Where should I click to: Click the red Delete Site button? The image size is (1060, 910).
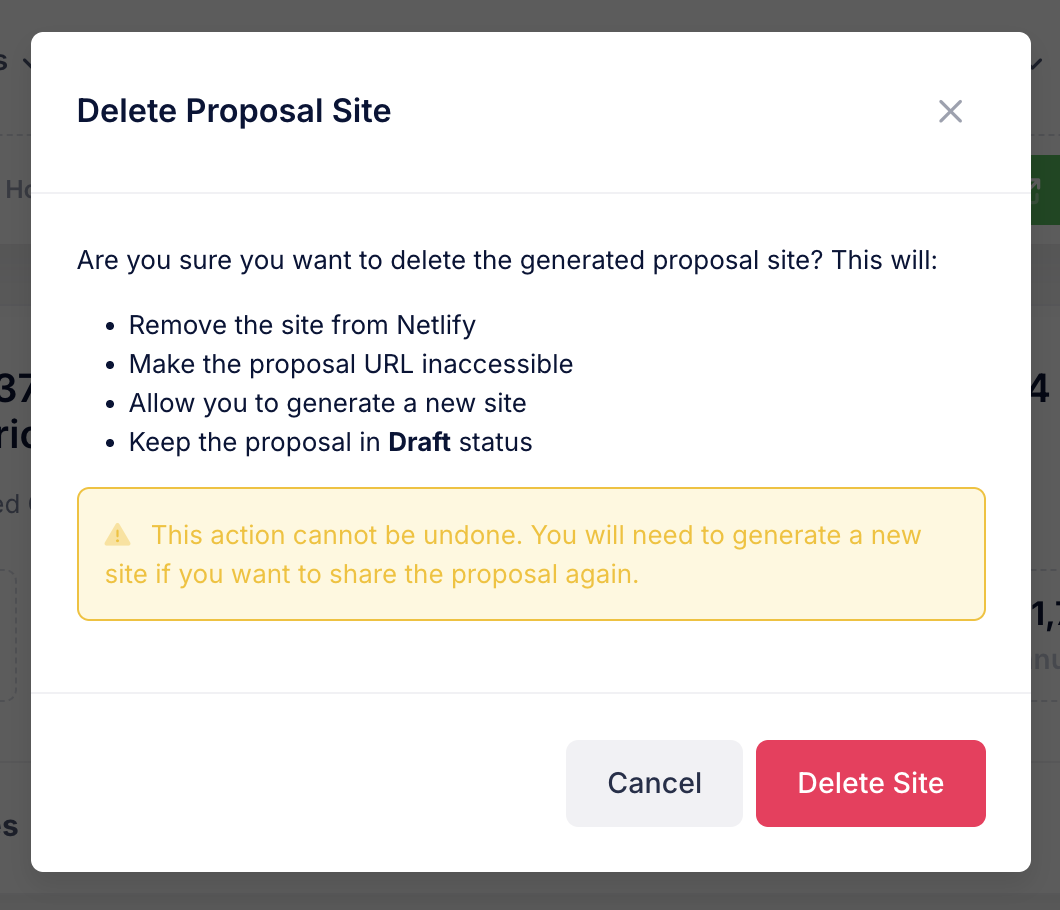point(870,783)
